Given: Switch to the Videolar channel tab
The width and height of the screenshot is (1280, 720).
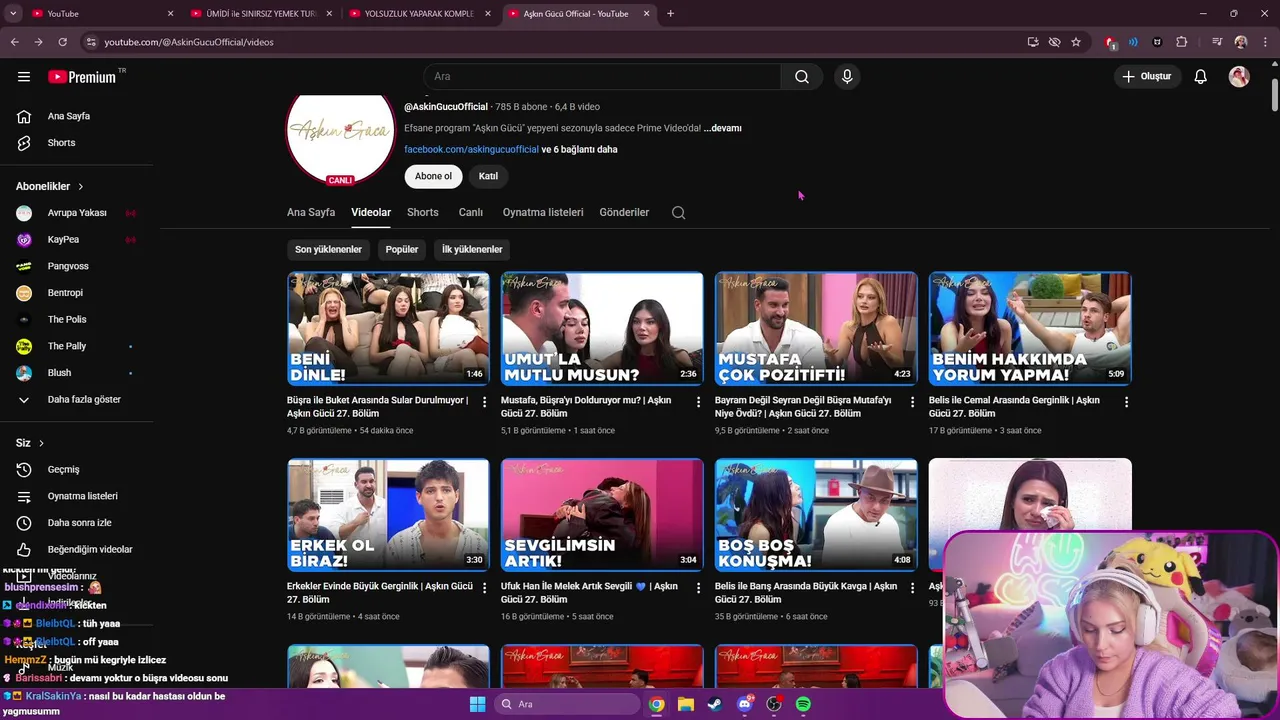Looking at the screenshot, I should click(371, 212).
